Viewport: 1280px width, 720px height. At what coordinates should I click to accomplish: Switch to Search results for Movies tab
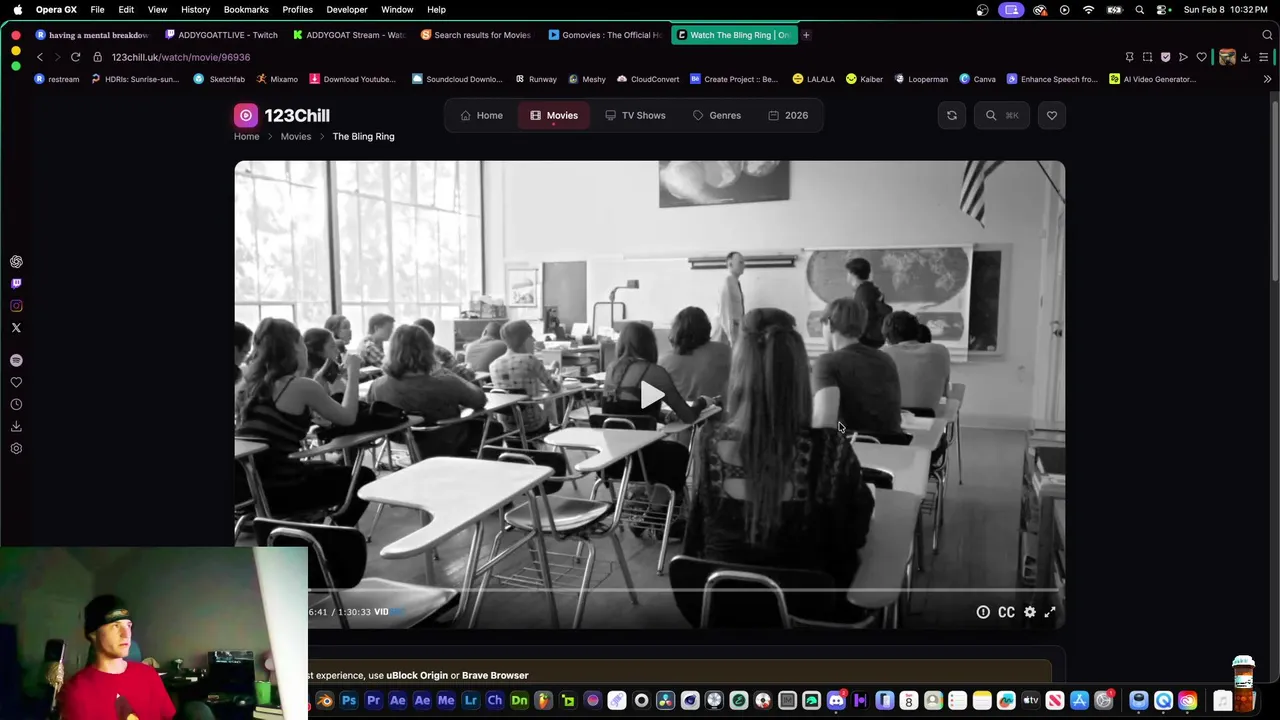tap(478, 35)
